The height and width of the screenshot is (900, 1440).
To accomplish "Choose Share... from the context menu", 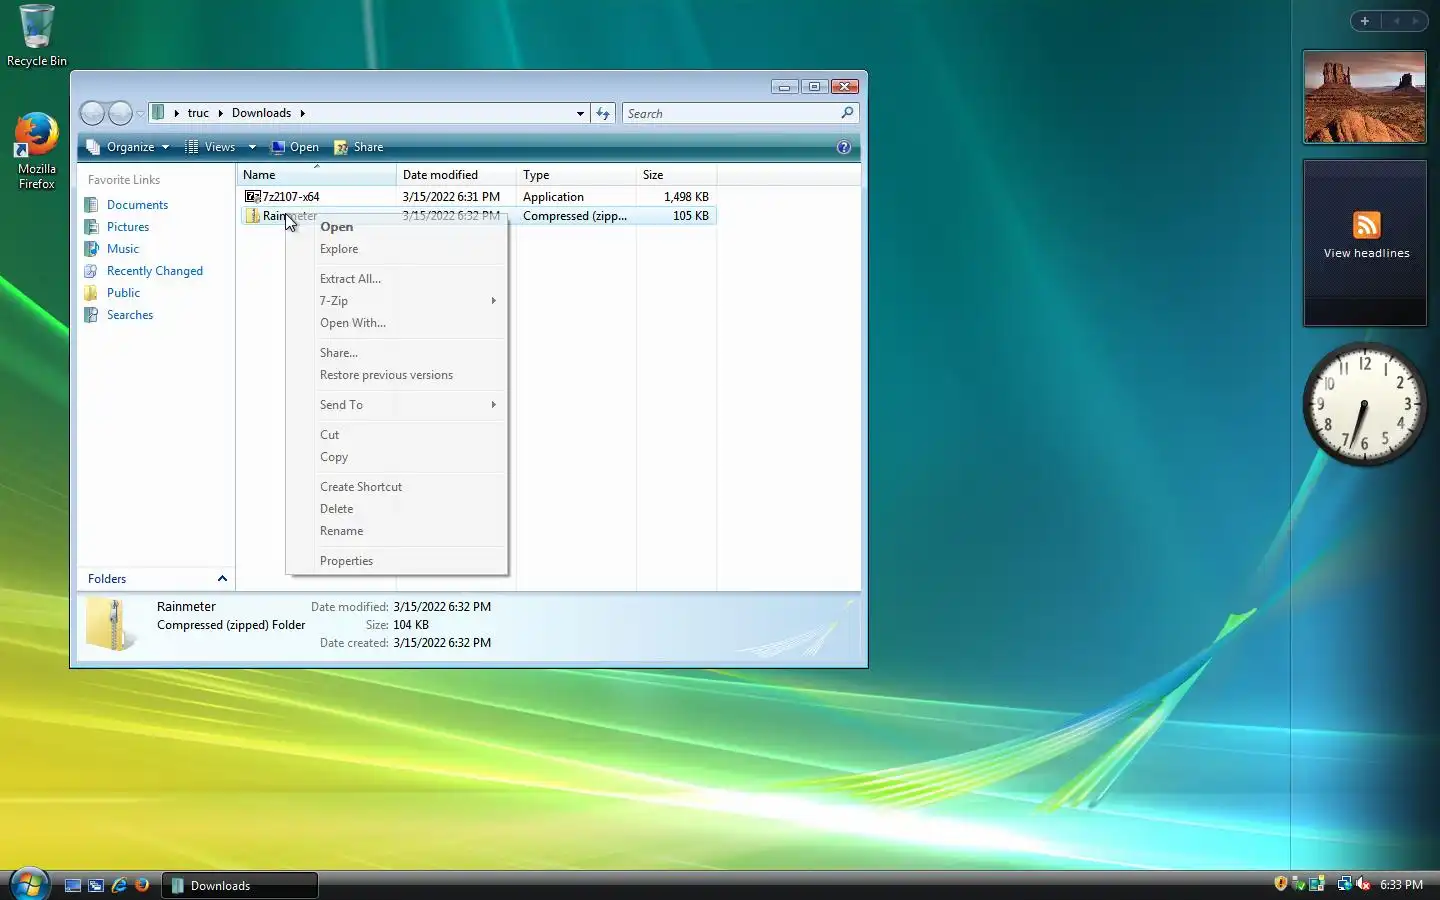I will pyautogui.click(x=396, y=353).
